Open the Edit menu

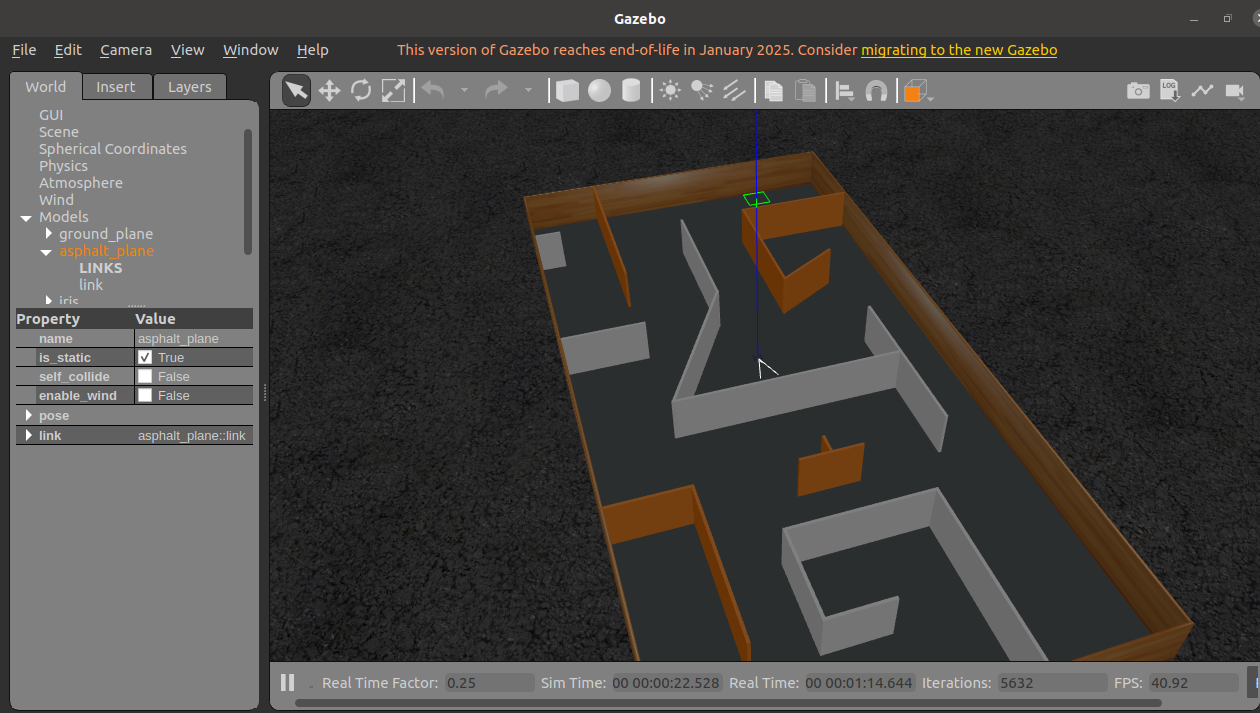tap(68, 50)
